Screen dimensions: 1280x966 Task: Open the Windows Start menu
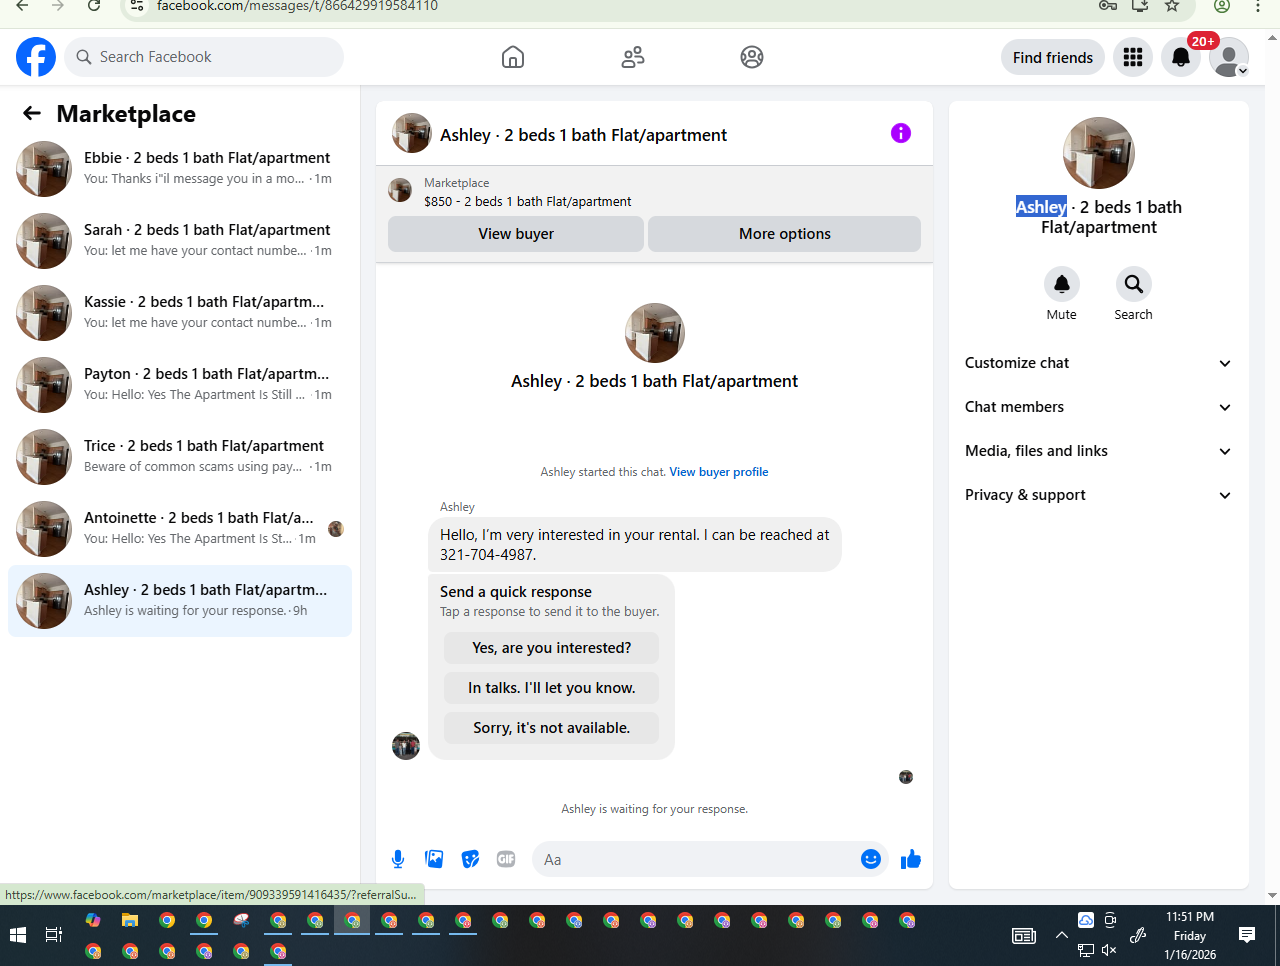point(17,935)
